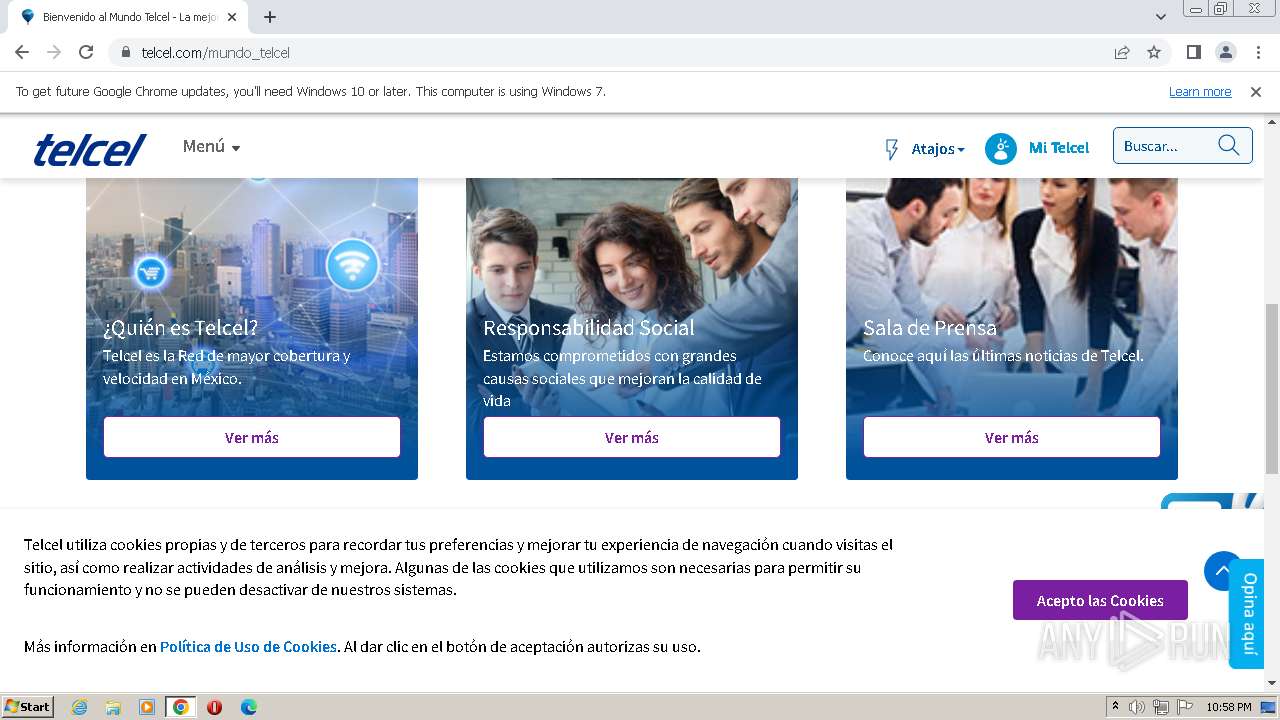Open Chrome profile icon
The image size is (1280, 720).
tap(1225, 52)
